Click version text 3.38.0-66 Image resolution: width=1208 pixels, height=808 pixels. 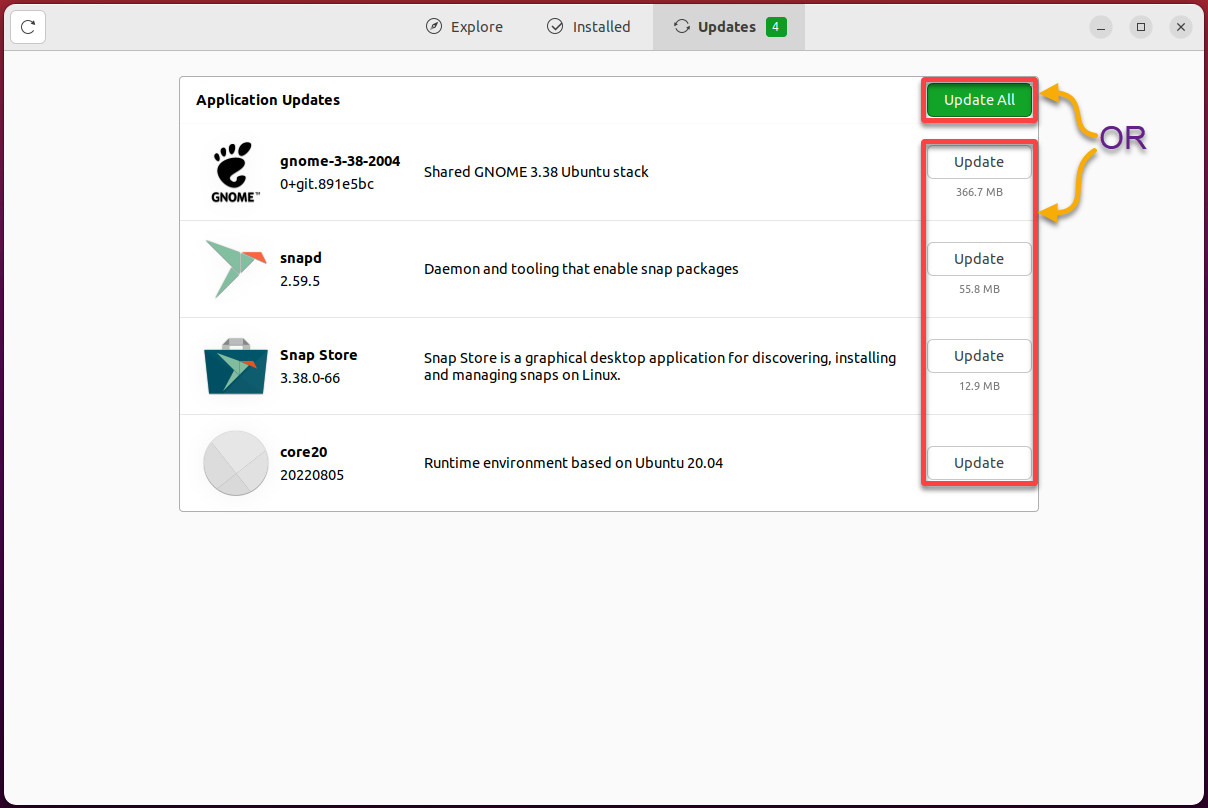click(310, 378)
